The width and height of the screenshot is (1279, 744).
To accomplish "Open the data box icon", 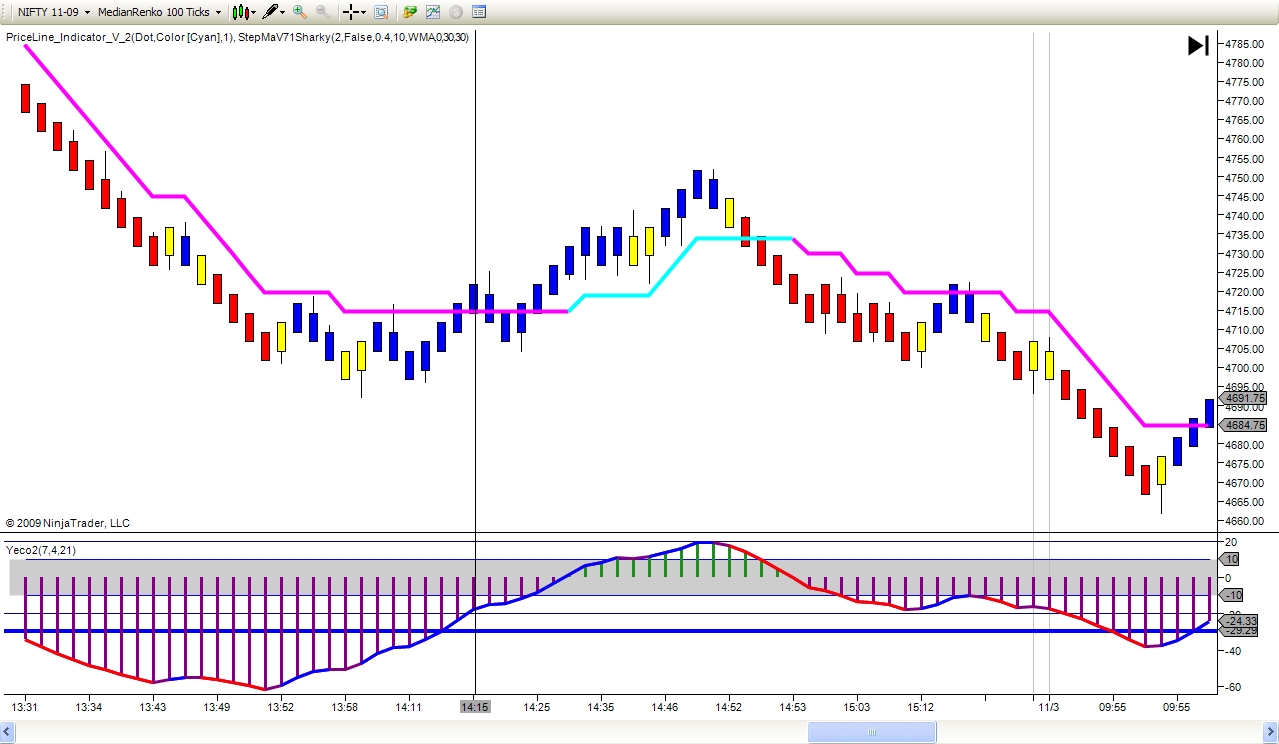I will (381, 12).
